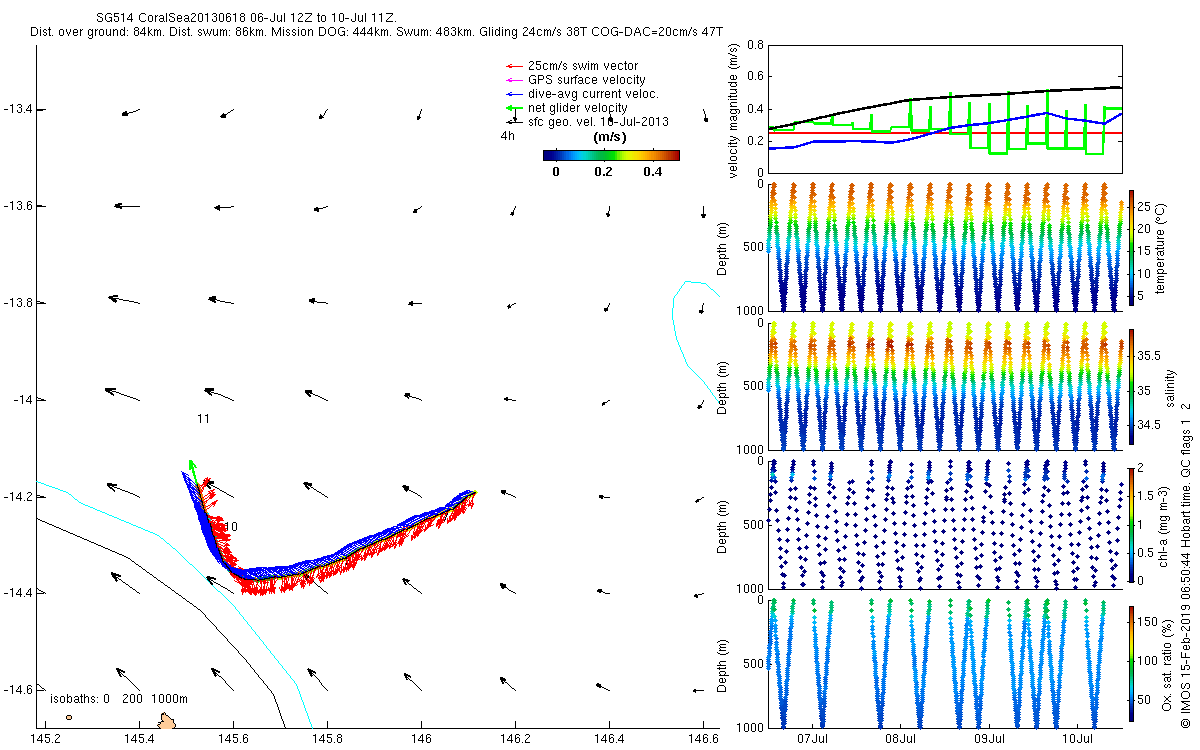
Task: Click latitude tick '-13.4'
Action: point(17,109)
